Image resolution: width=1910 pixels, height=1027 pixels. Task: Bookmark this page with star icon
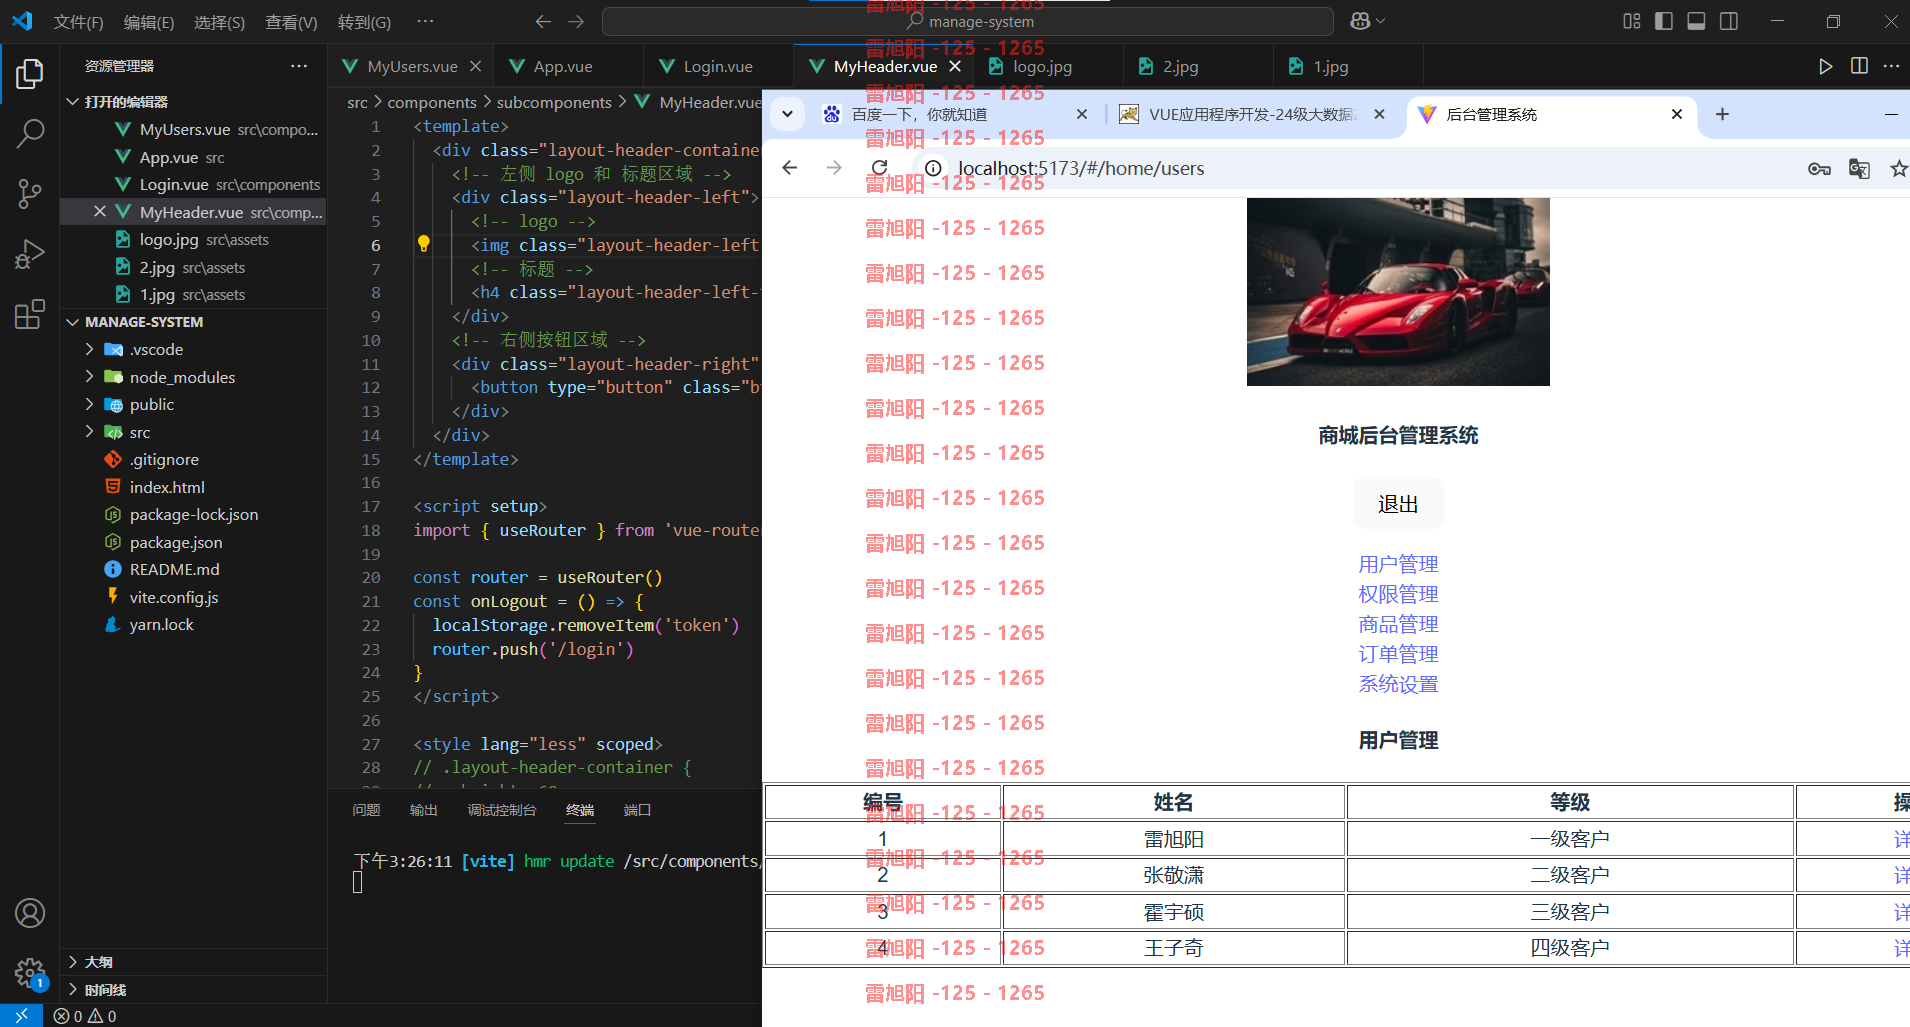click(1898, 169)
